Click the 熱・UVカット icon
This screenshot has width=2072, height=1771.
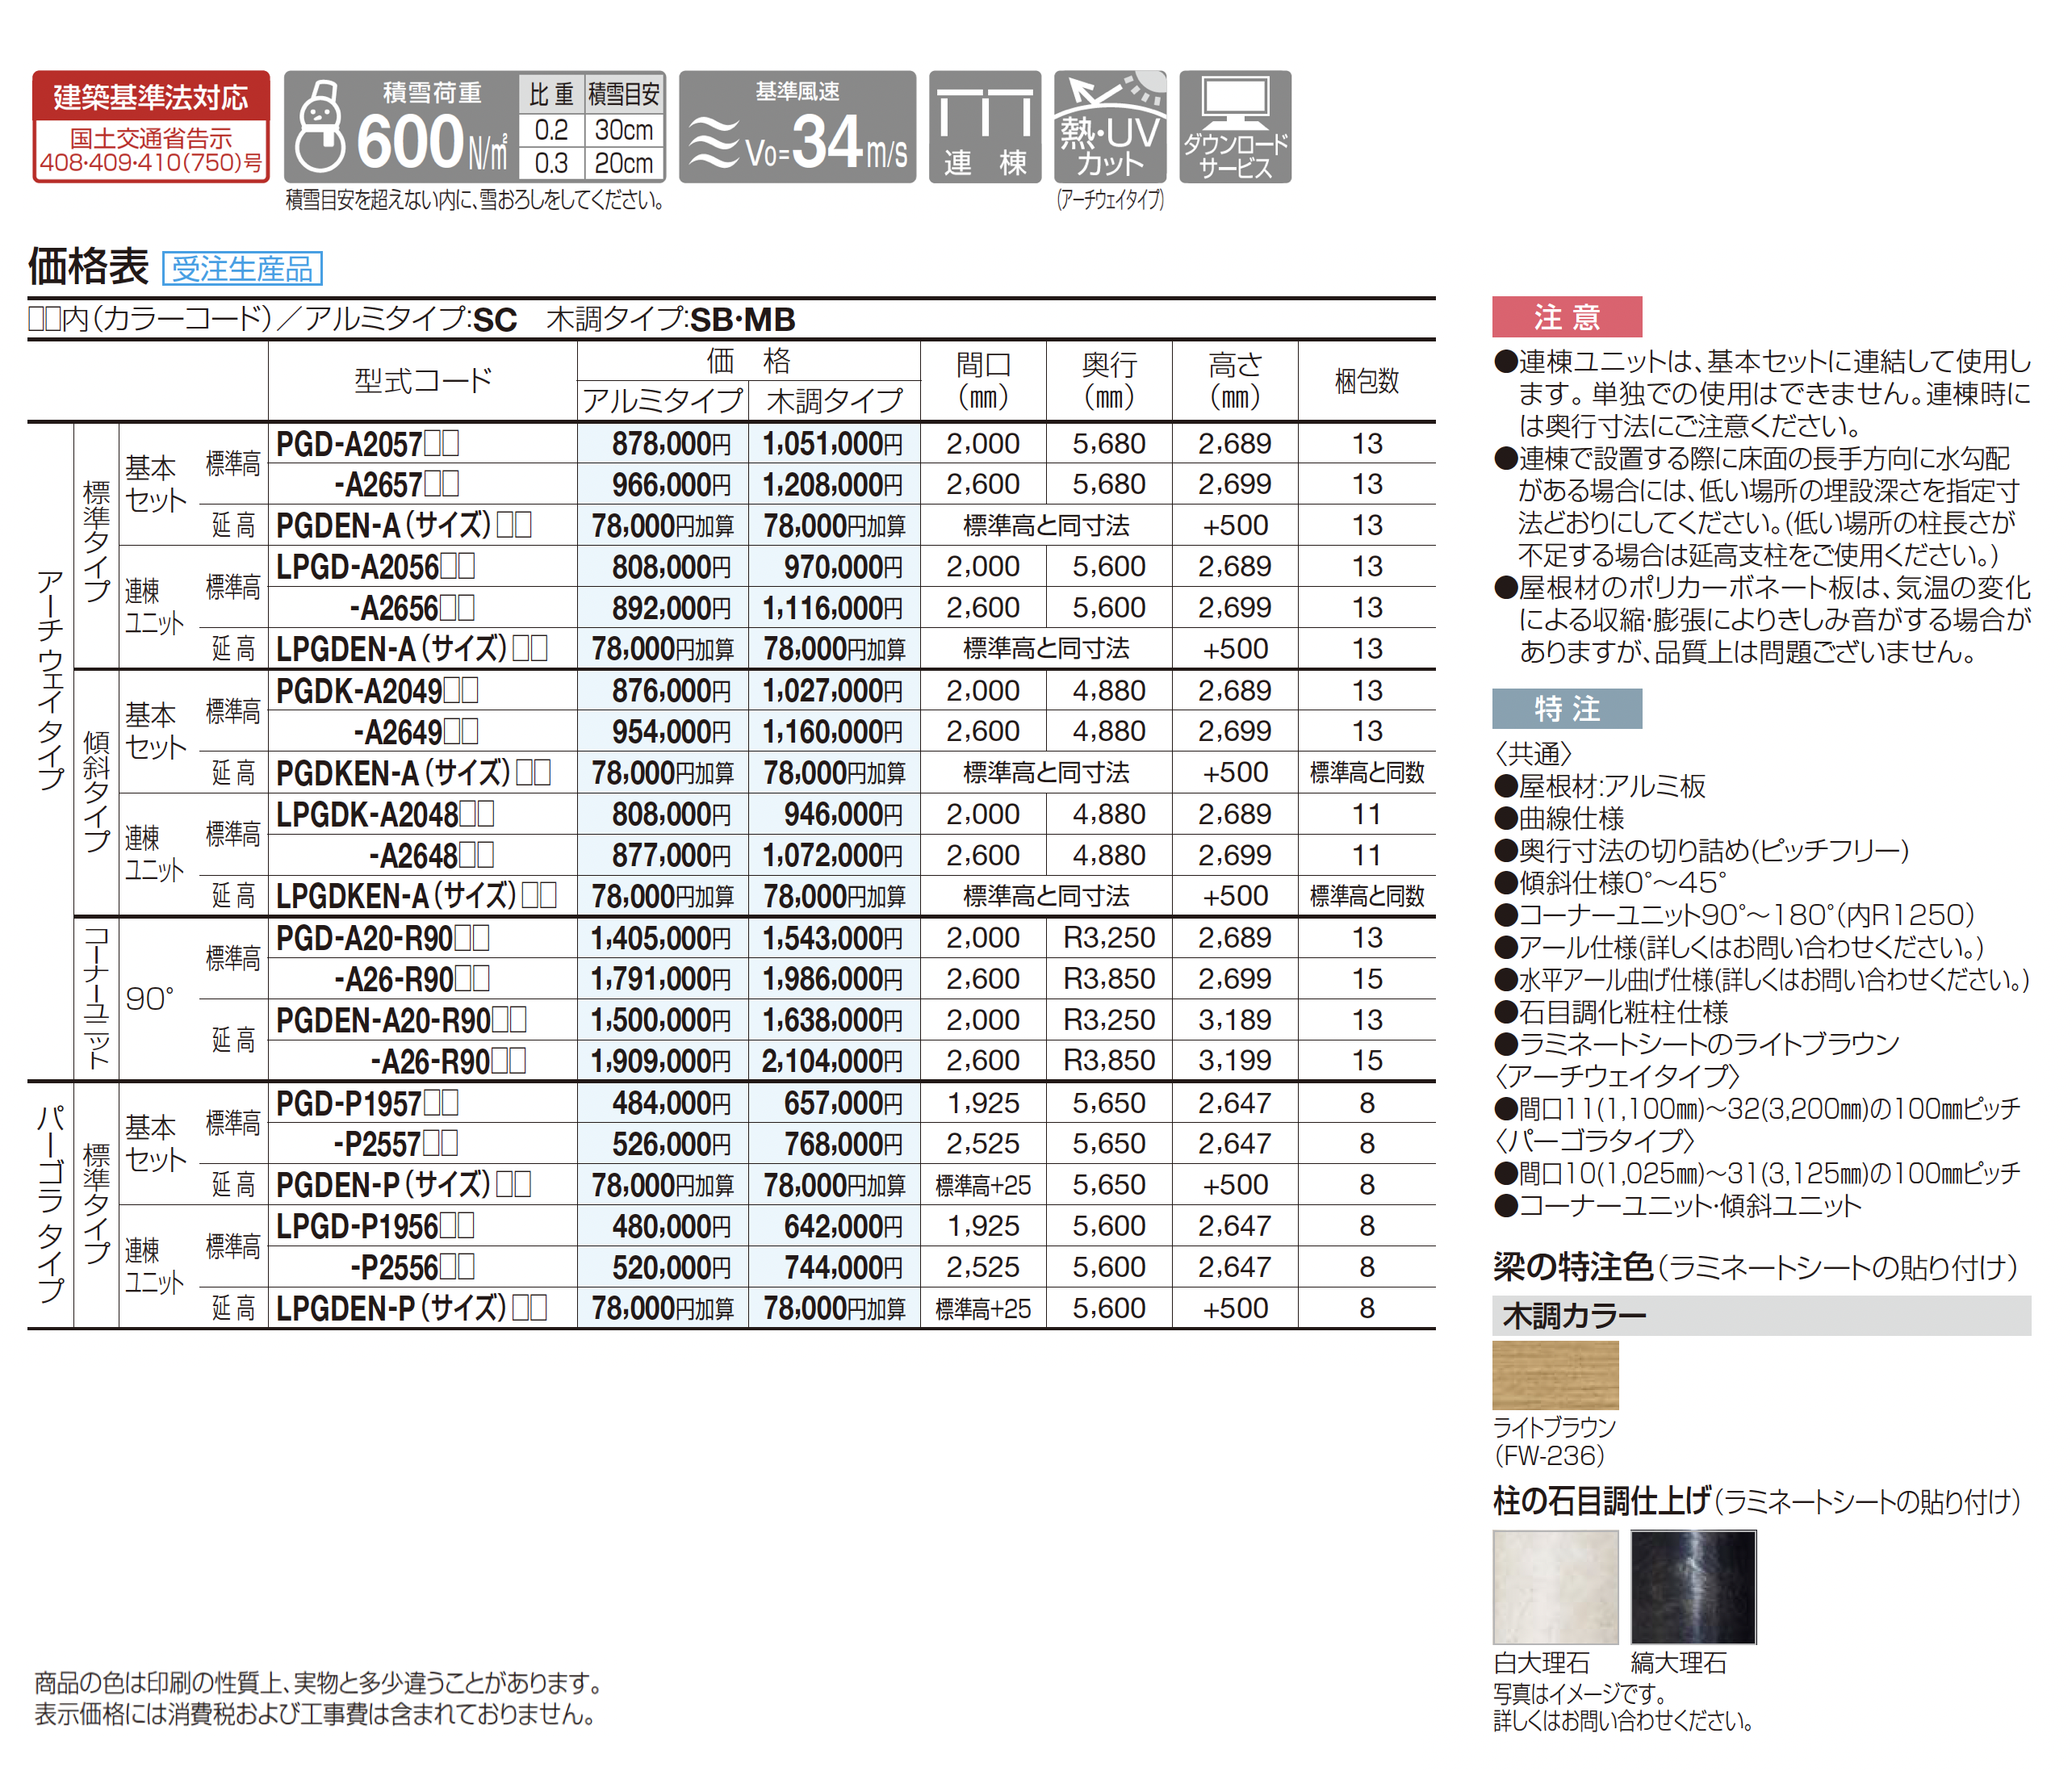[1109, 127]
